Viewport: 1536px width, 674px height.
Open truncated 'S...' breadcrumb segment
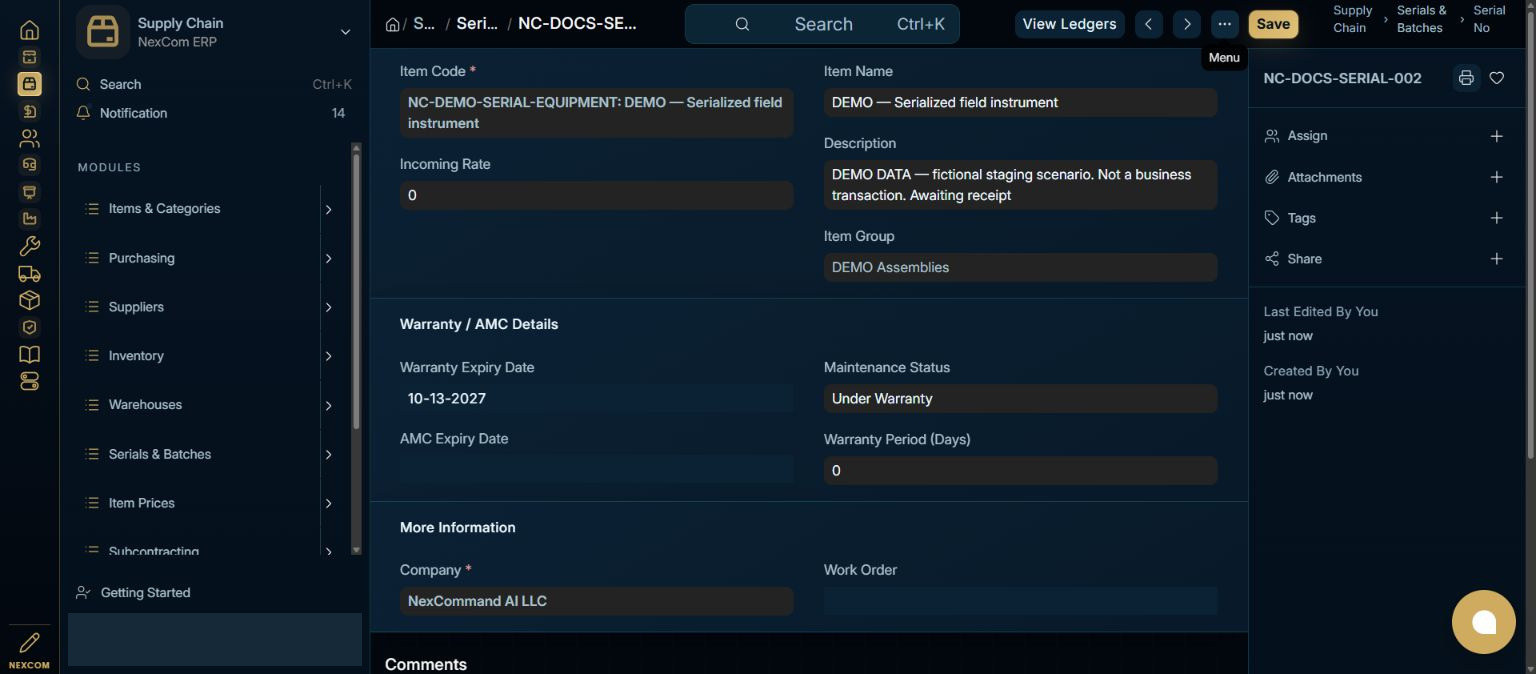tap(424, 24)
